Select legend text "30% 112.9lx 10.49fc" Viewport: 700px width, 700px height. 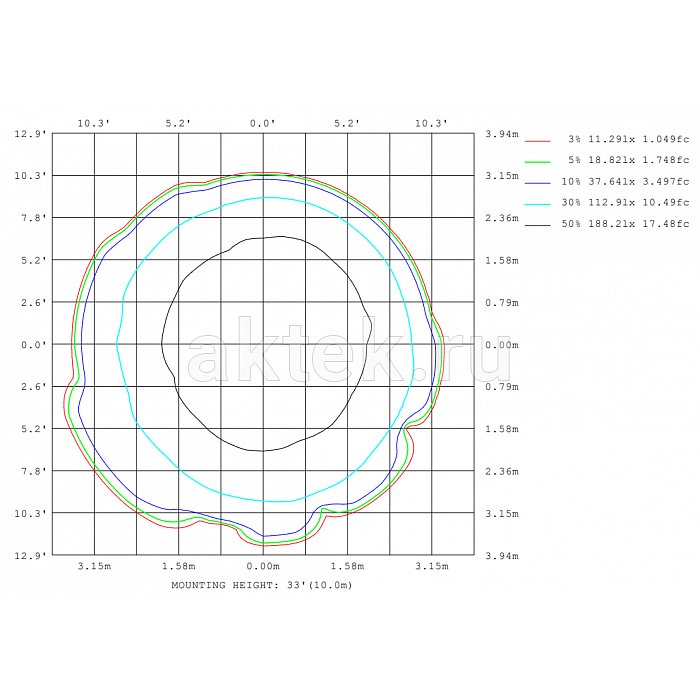(625, 202)
